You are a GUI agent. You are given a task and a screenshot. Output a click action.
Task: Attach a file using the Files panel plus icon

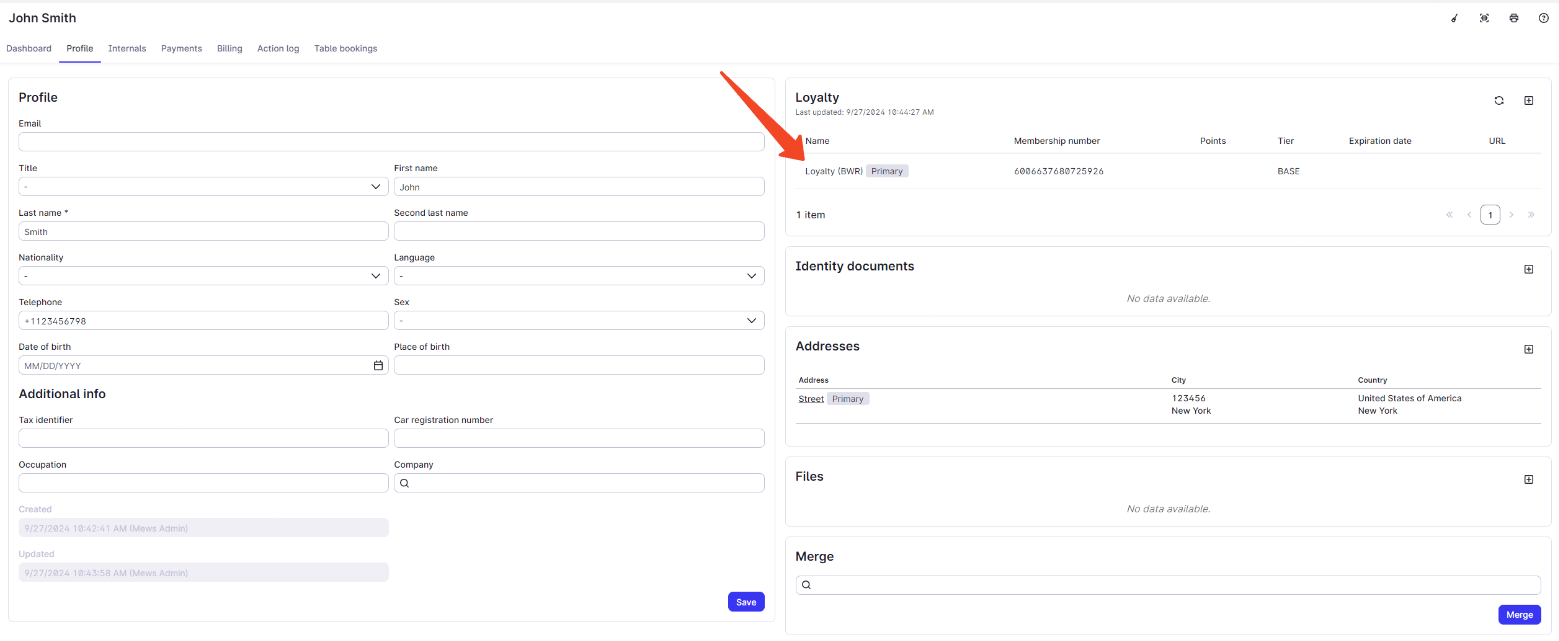(1528, 479)
